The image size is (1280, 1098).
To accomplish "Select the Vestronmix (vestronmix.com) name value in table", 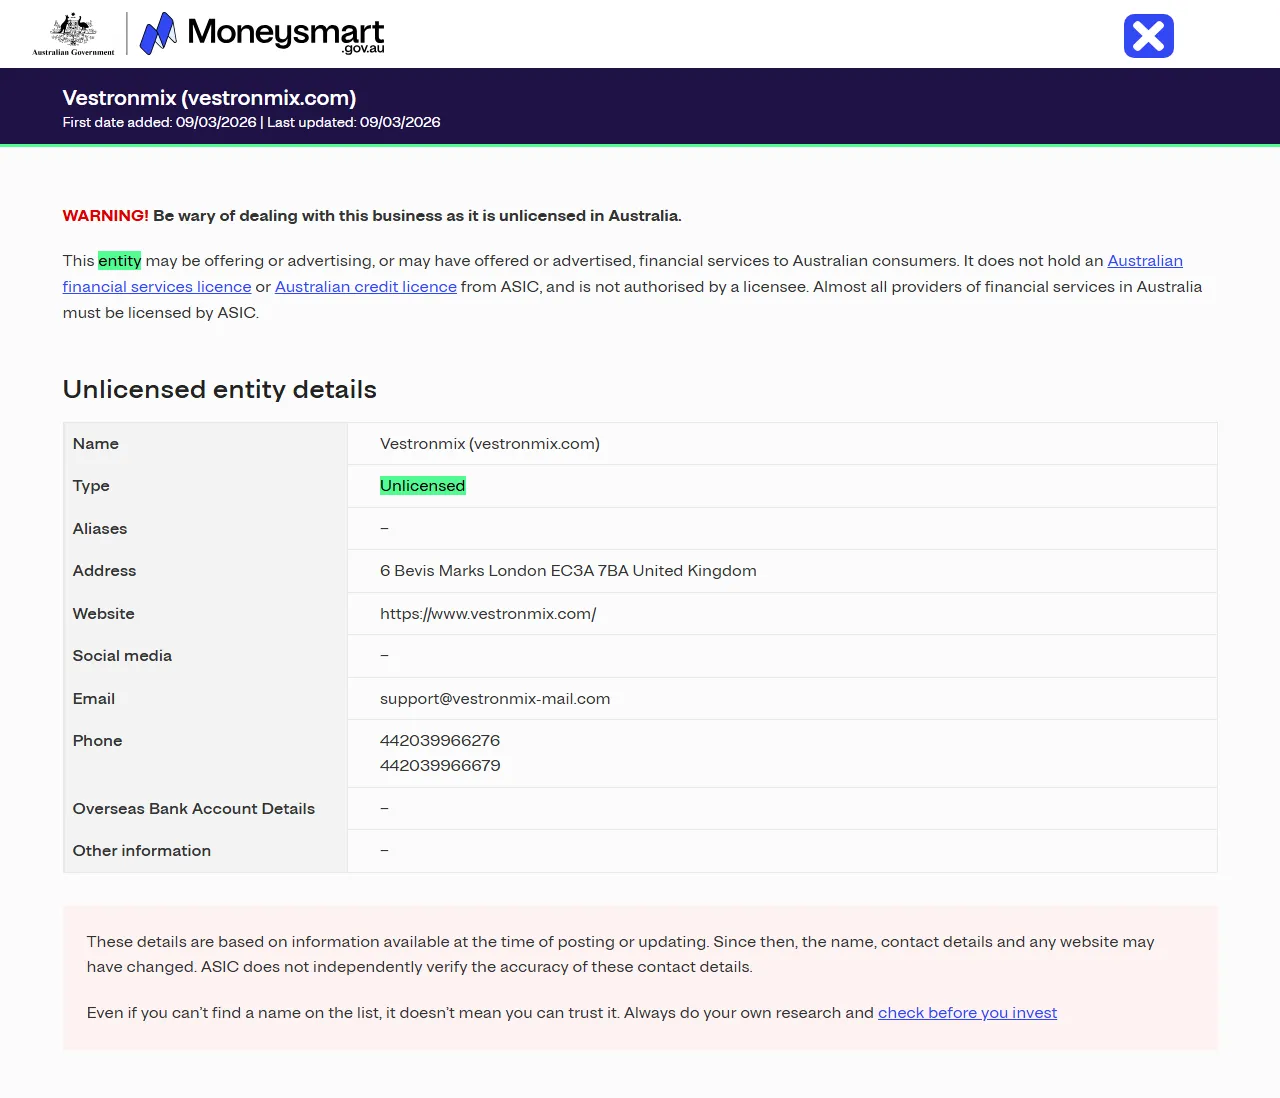I will tap(490, 444).
